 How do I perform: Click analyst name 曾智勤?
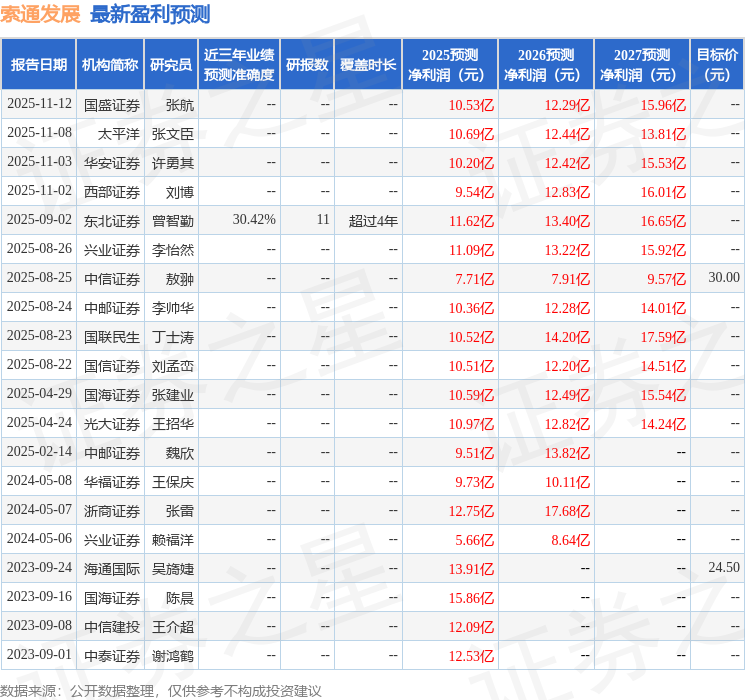tap(173, 221)
